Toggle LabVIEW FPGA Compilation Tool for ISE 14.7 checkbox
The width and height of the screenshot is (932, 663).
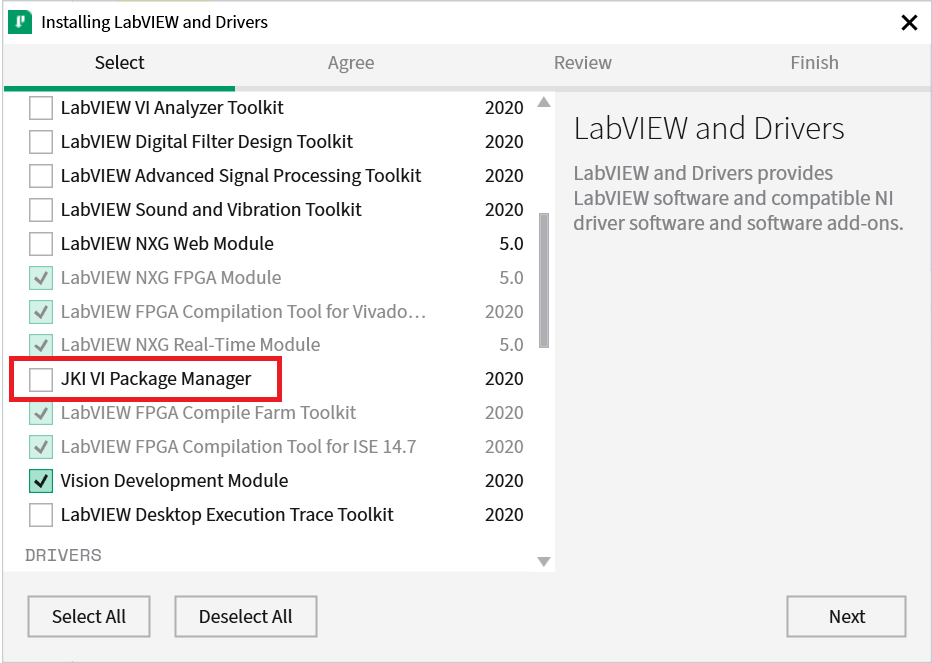point(41,447)
